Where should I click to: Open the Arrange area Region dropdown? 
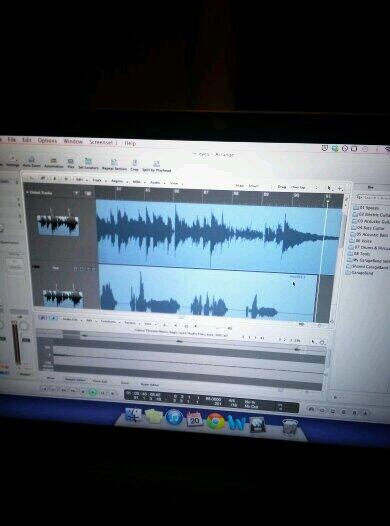[x=118, y=181]
